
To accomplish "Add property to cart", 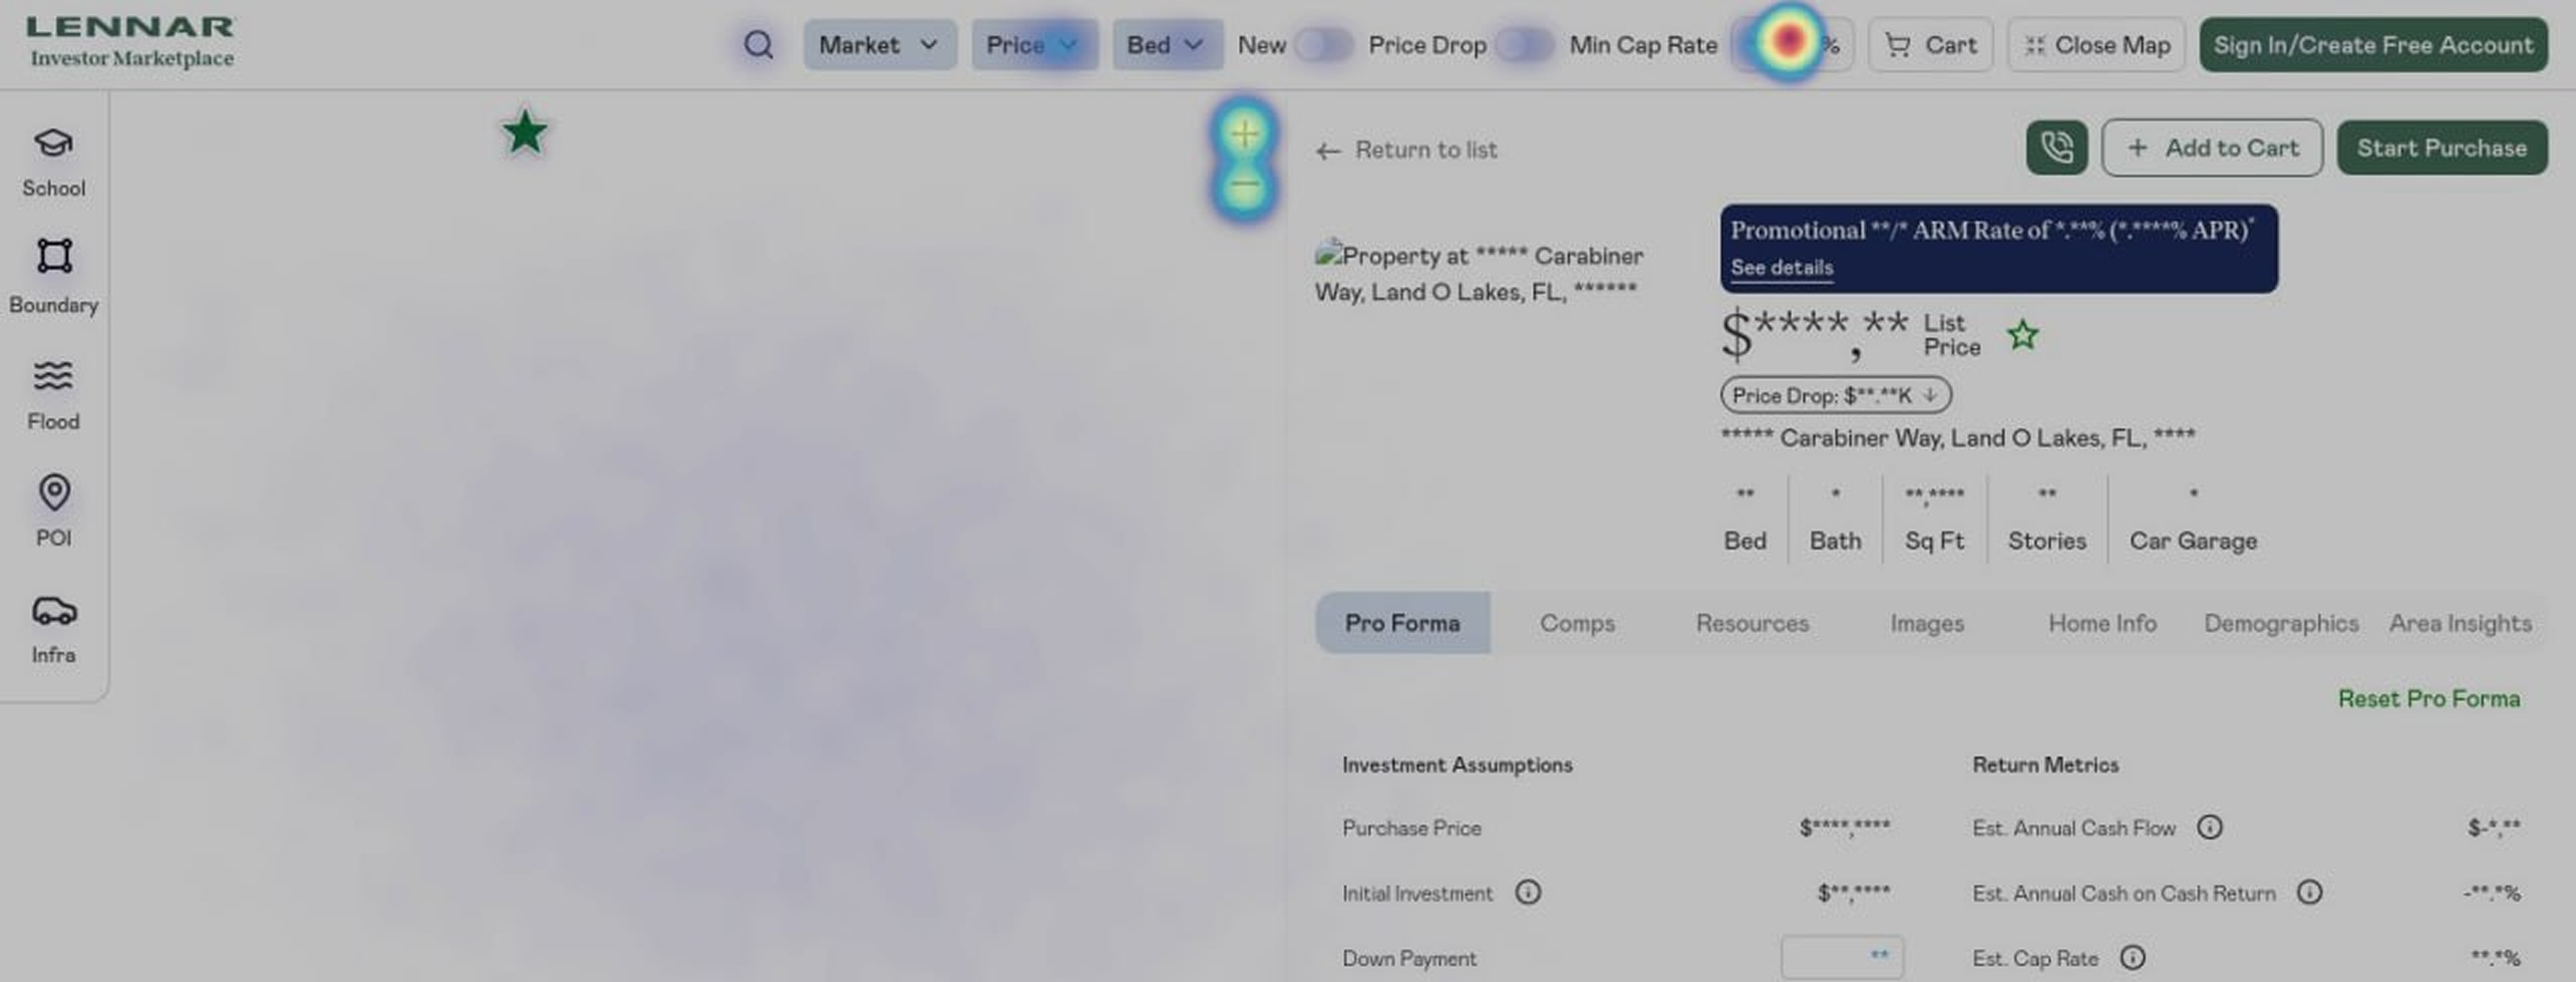I will pos(2212,148).
